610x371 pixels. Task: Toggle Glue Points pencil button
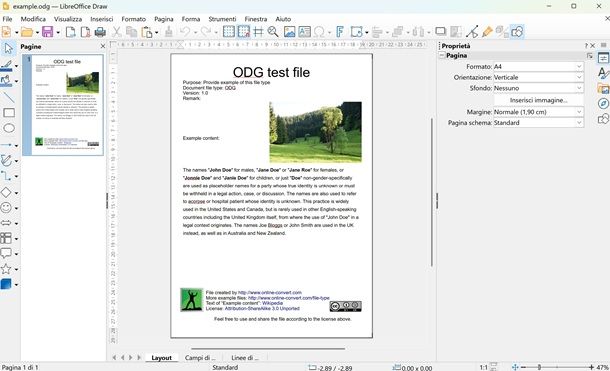coord(487,32)
